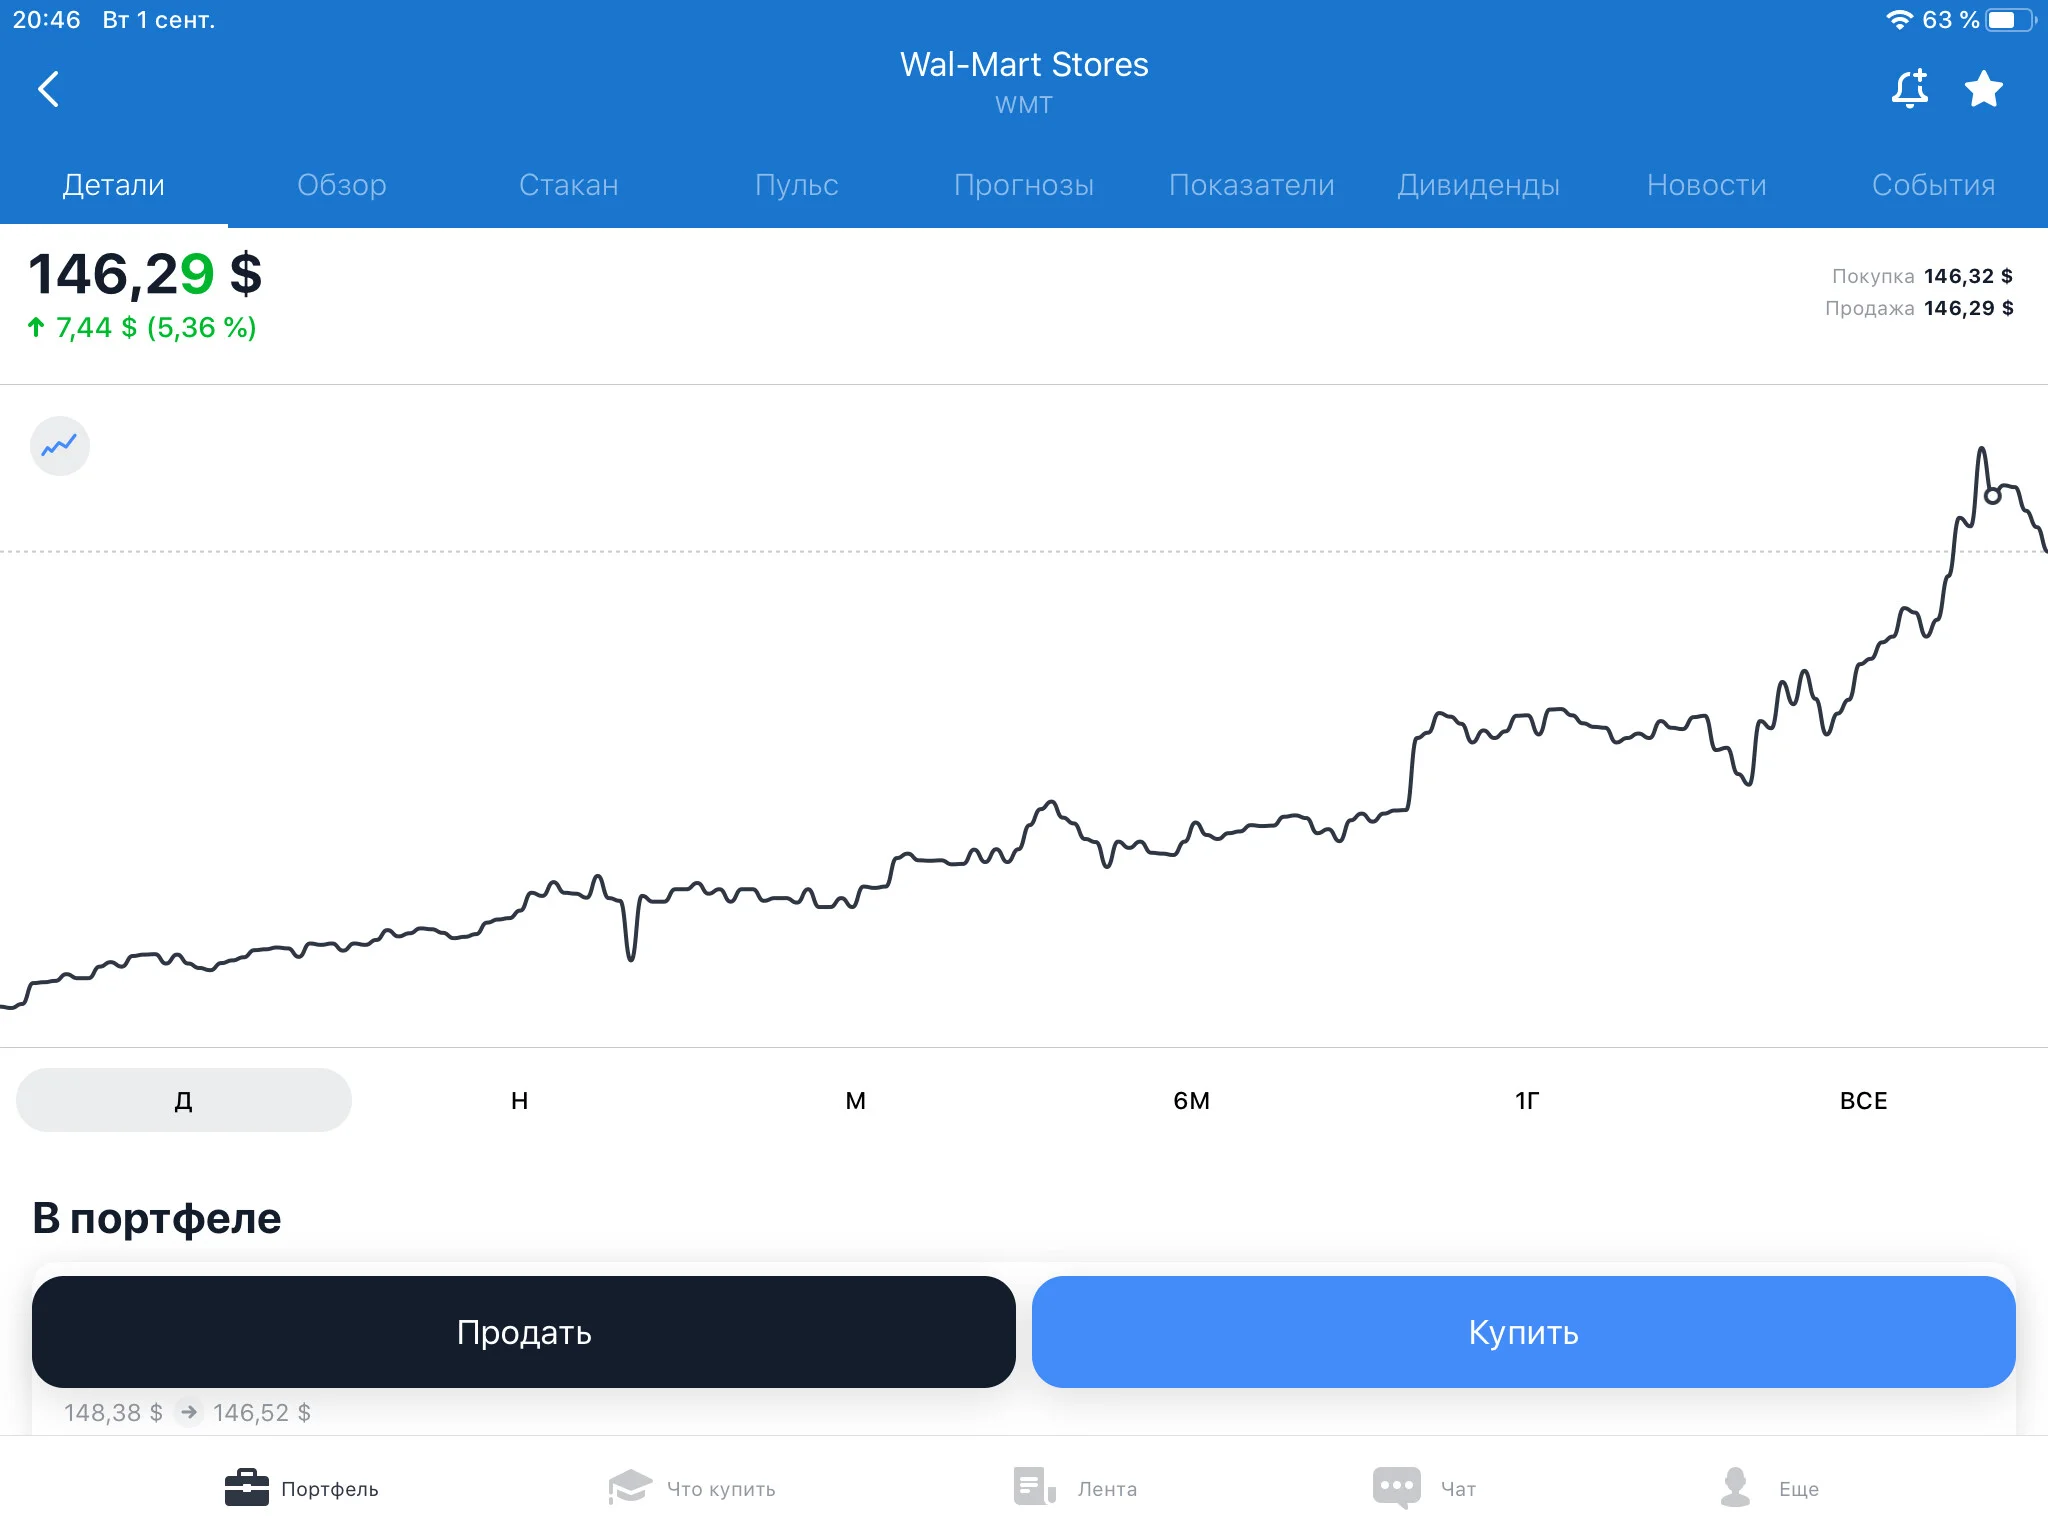Screen dimensions: 2048x1536
Task: Add a price alert with bell icon
Action: point(1910,88)
